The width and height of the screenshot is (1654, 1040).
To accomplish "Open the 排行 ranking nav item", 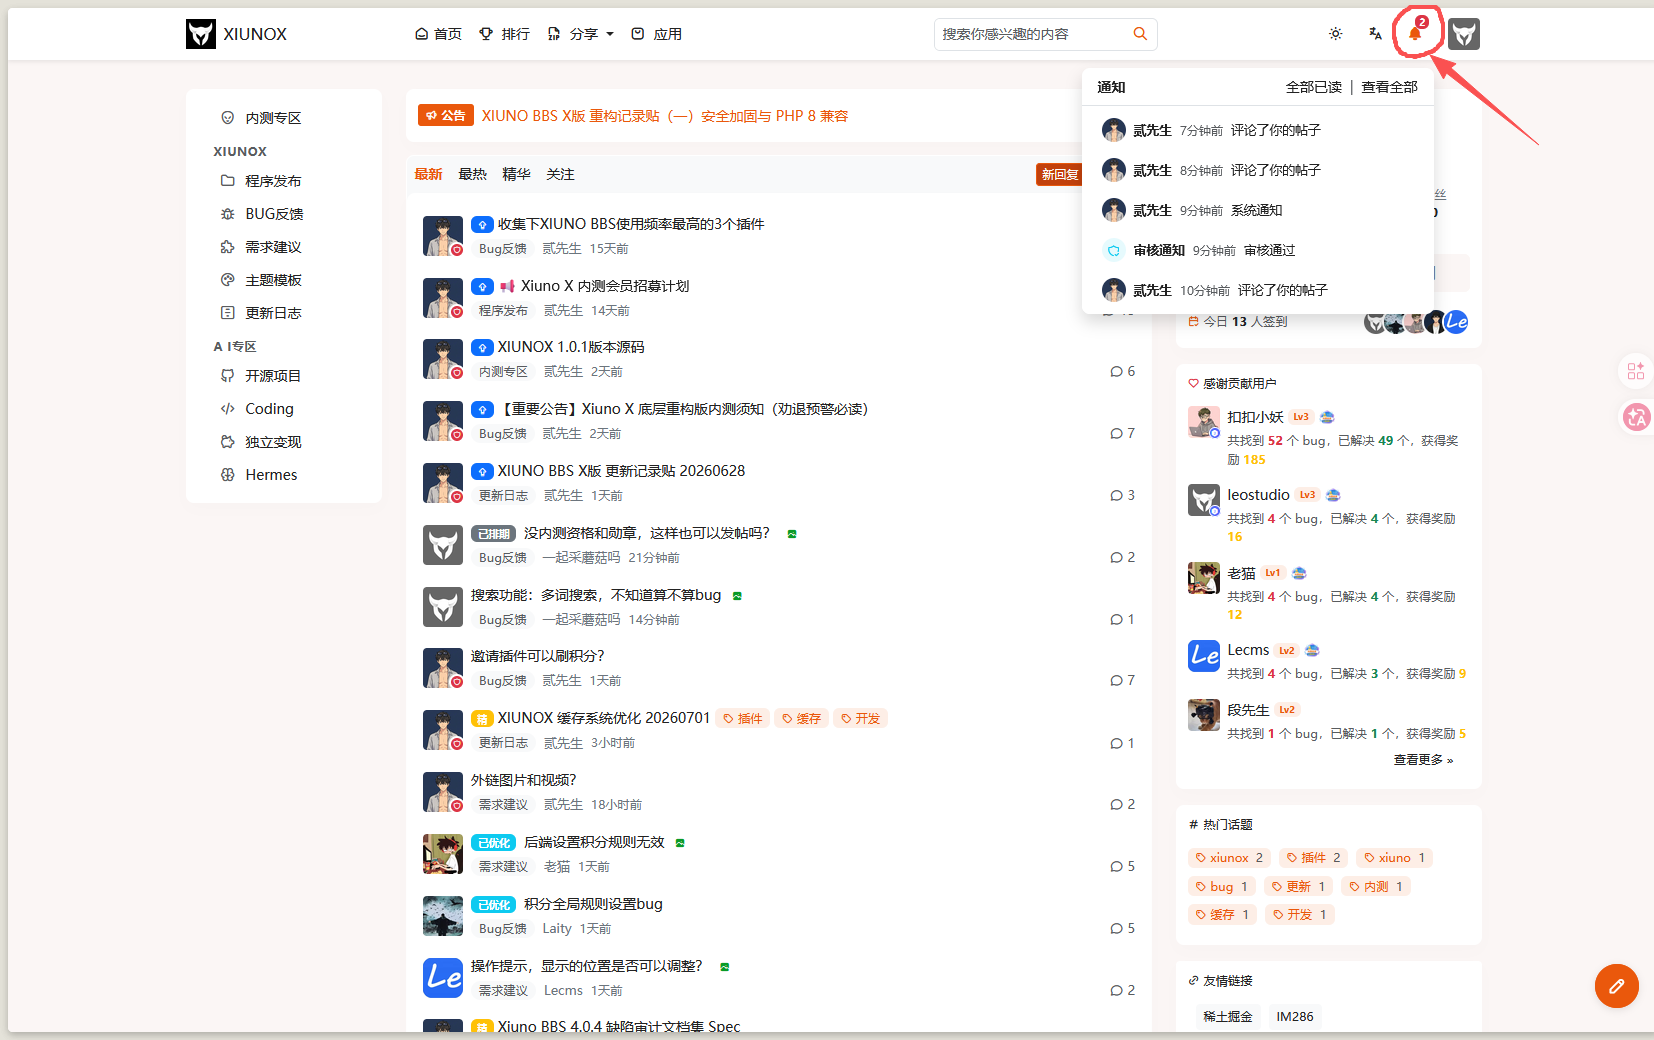I will (504, 34).
